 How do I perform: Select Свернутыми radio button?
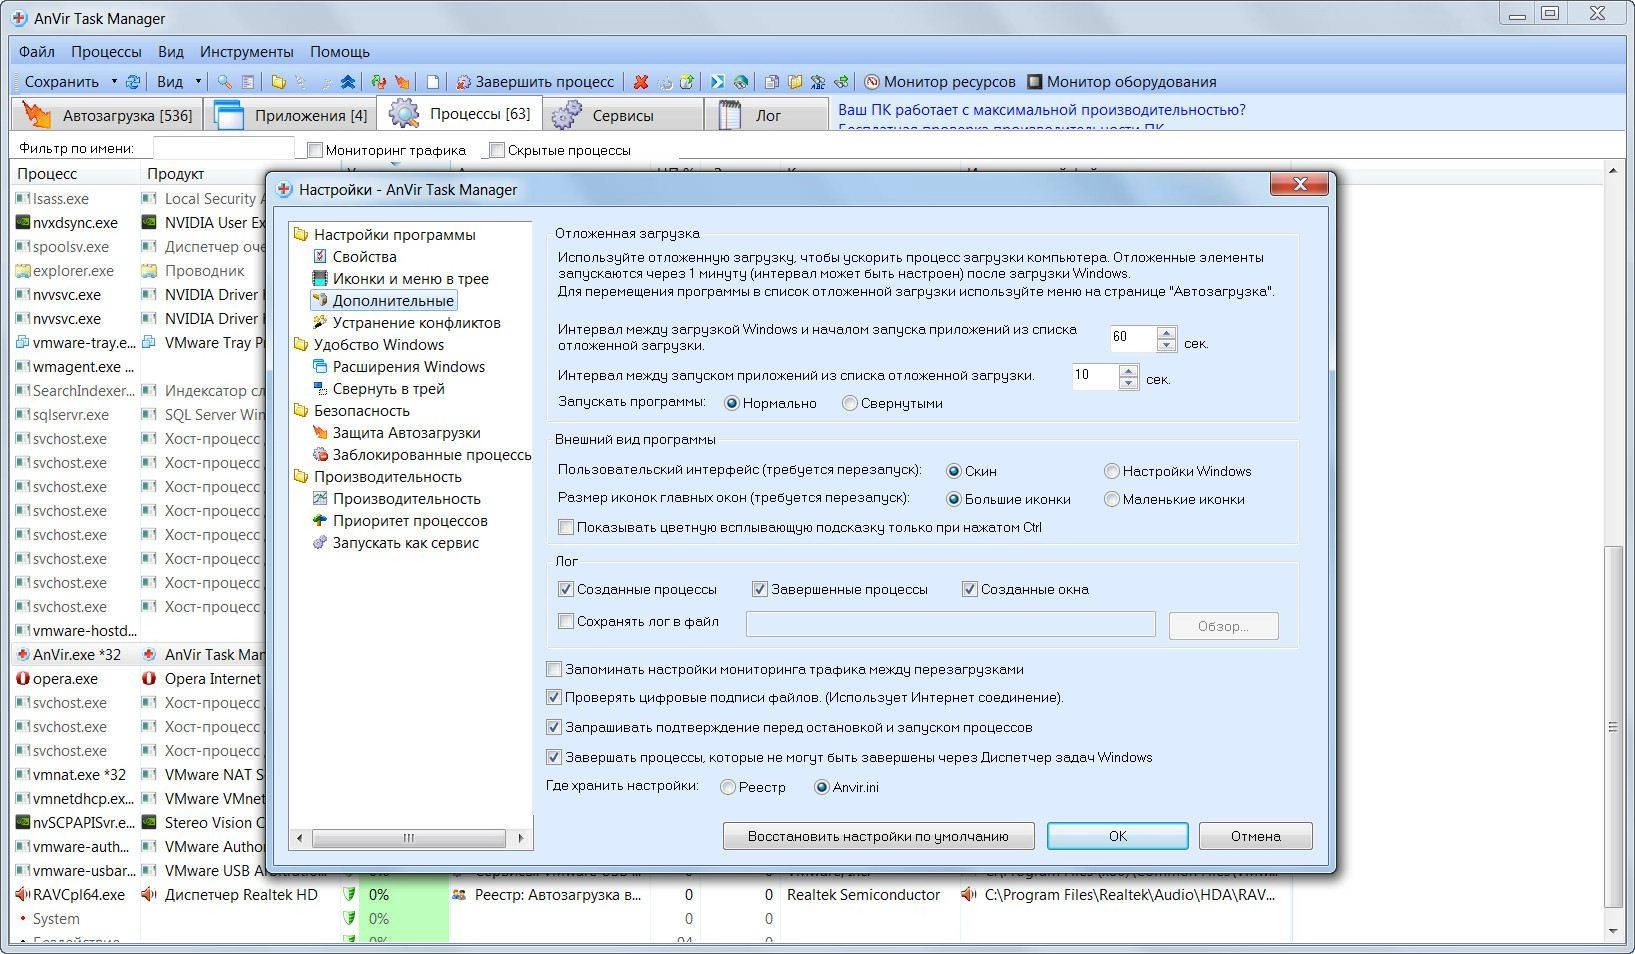tap(849, 403)
